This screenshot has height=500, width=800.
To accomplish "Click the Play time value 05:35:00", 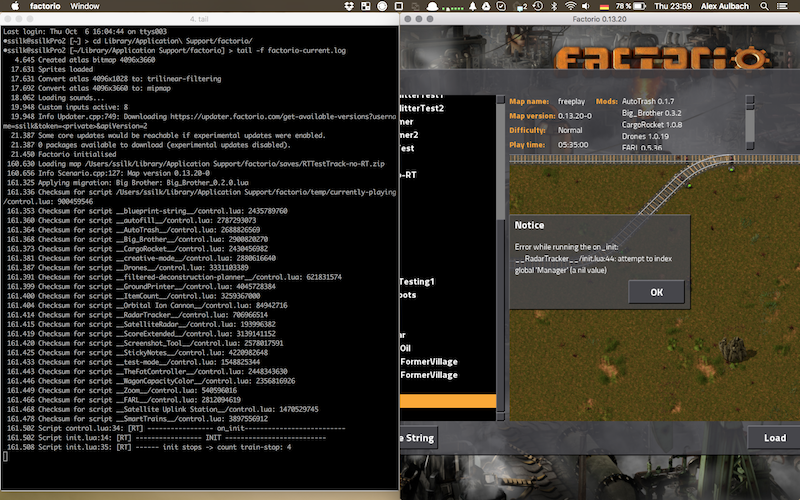I will (573, 145).
